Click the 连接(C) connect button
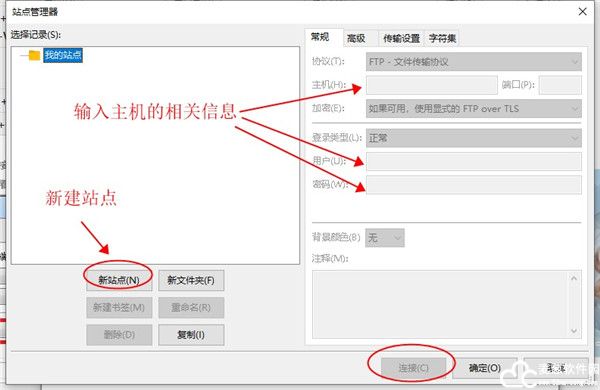Image resolution: width=600 pixels, height=390 pixels. [414, 368]
